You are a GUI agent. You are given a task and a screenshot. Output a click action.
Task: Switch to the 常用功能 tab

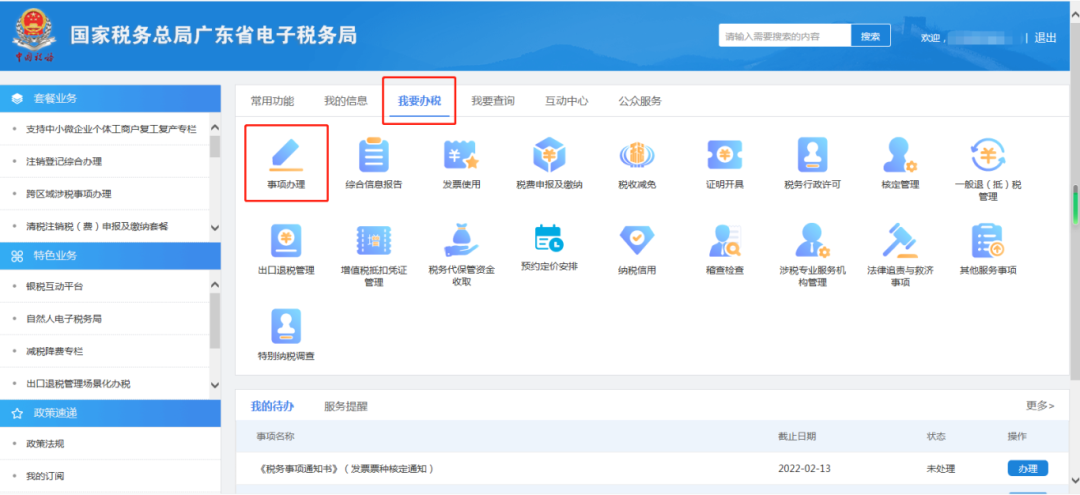click(x=272, y=101)
